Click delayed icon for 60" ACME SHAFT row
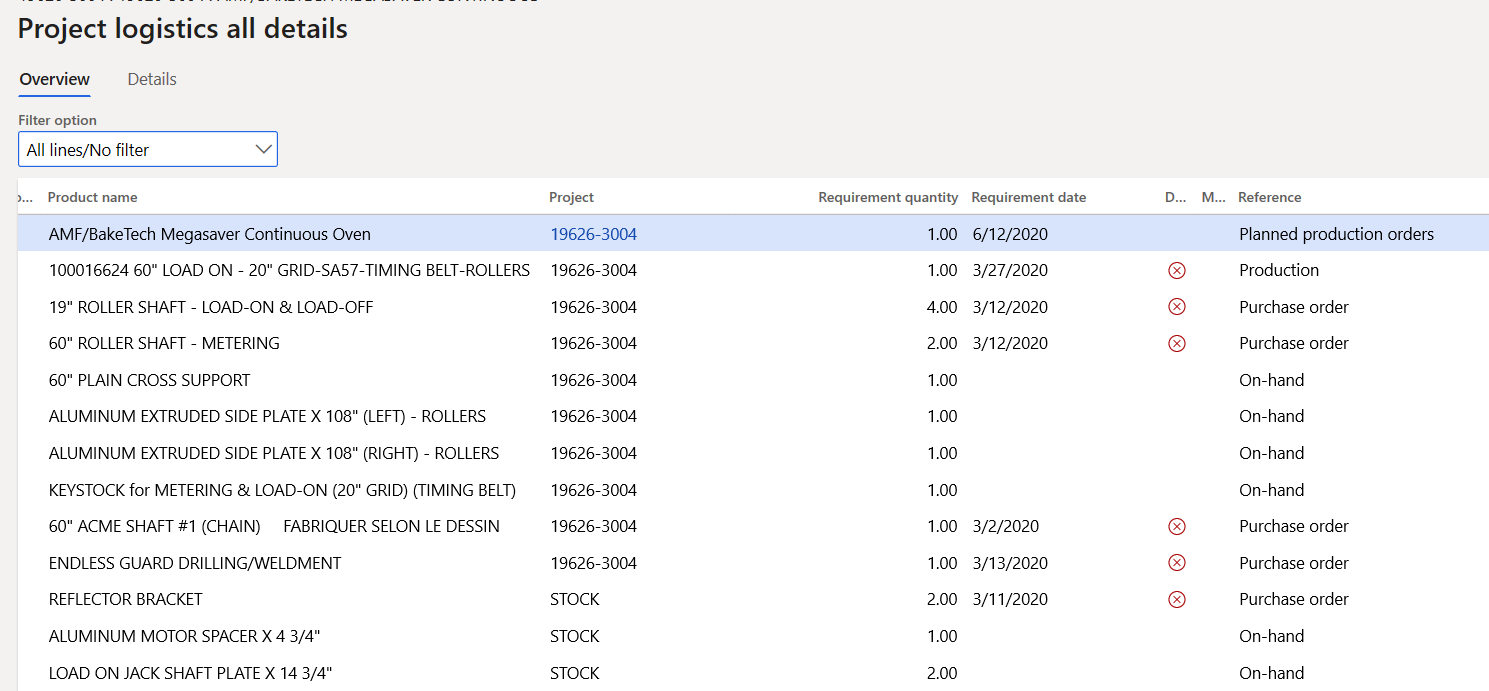This screenshot has height=691, width=1489. (x=1177, y=526)
